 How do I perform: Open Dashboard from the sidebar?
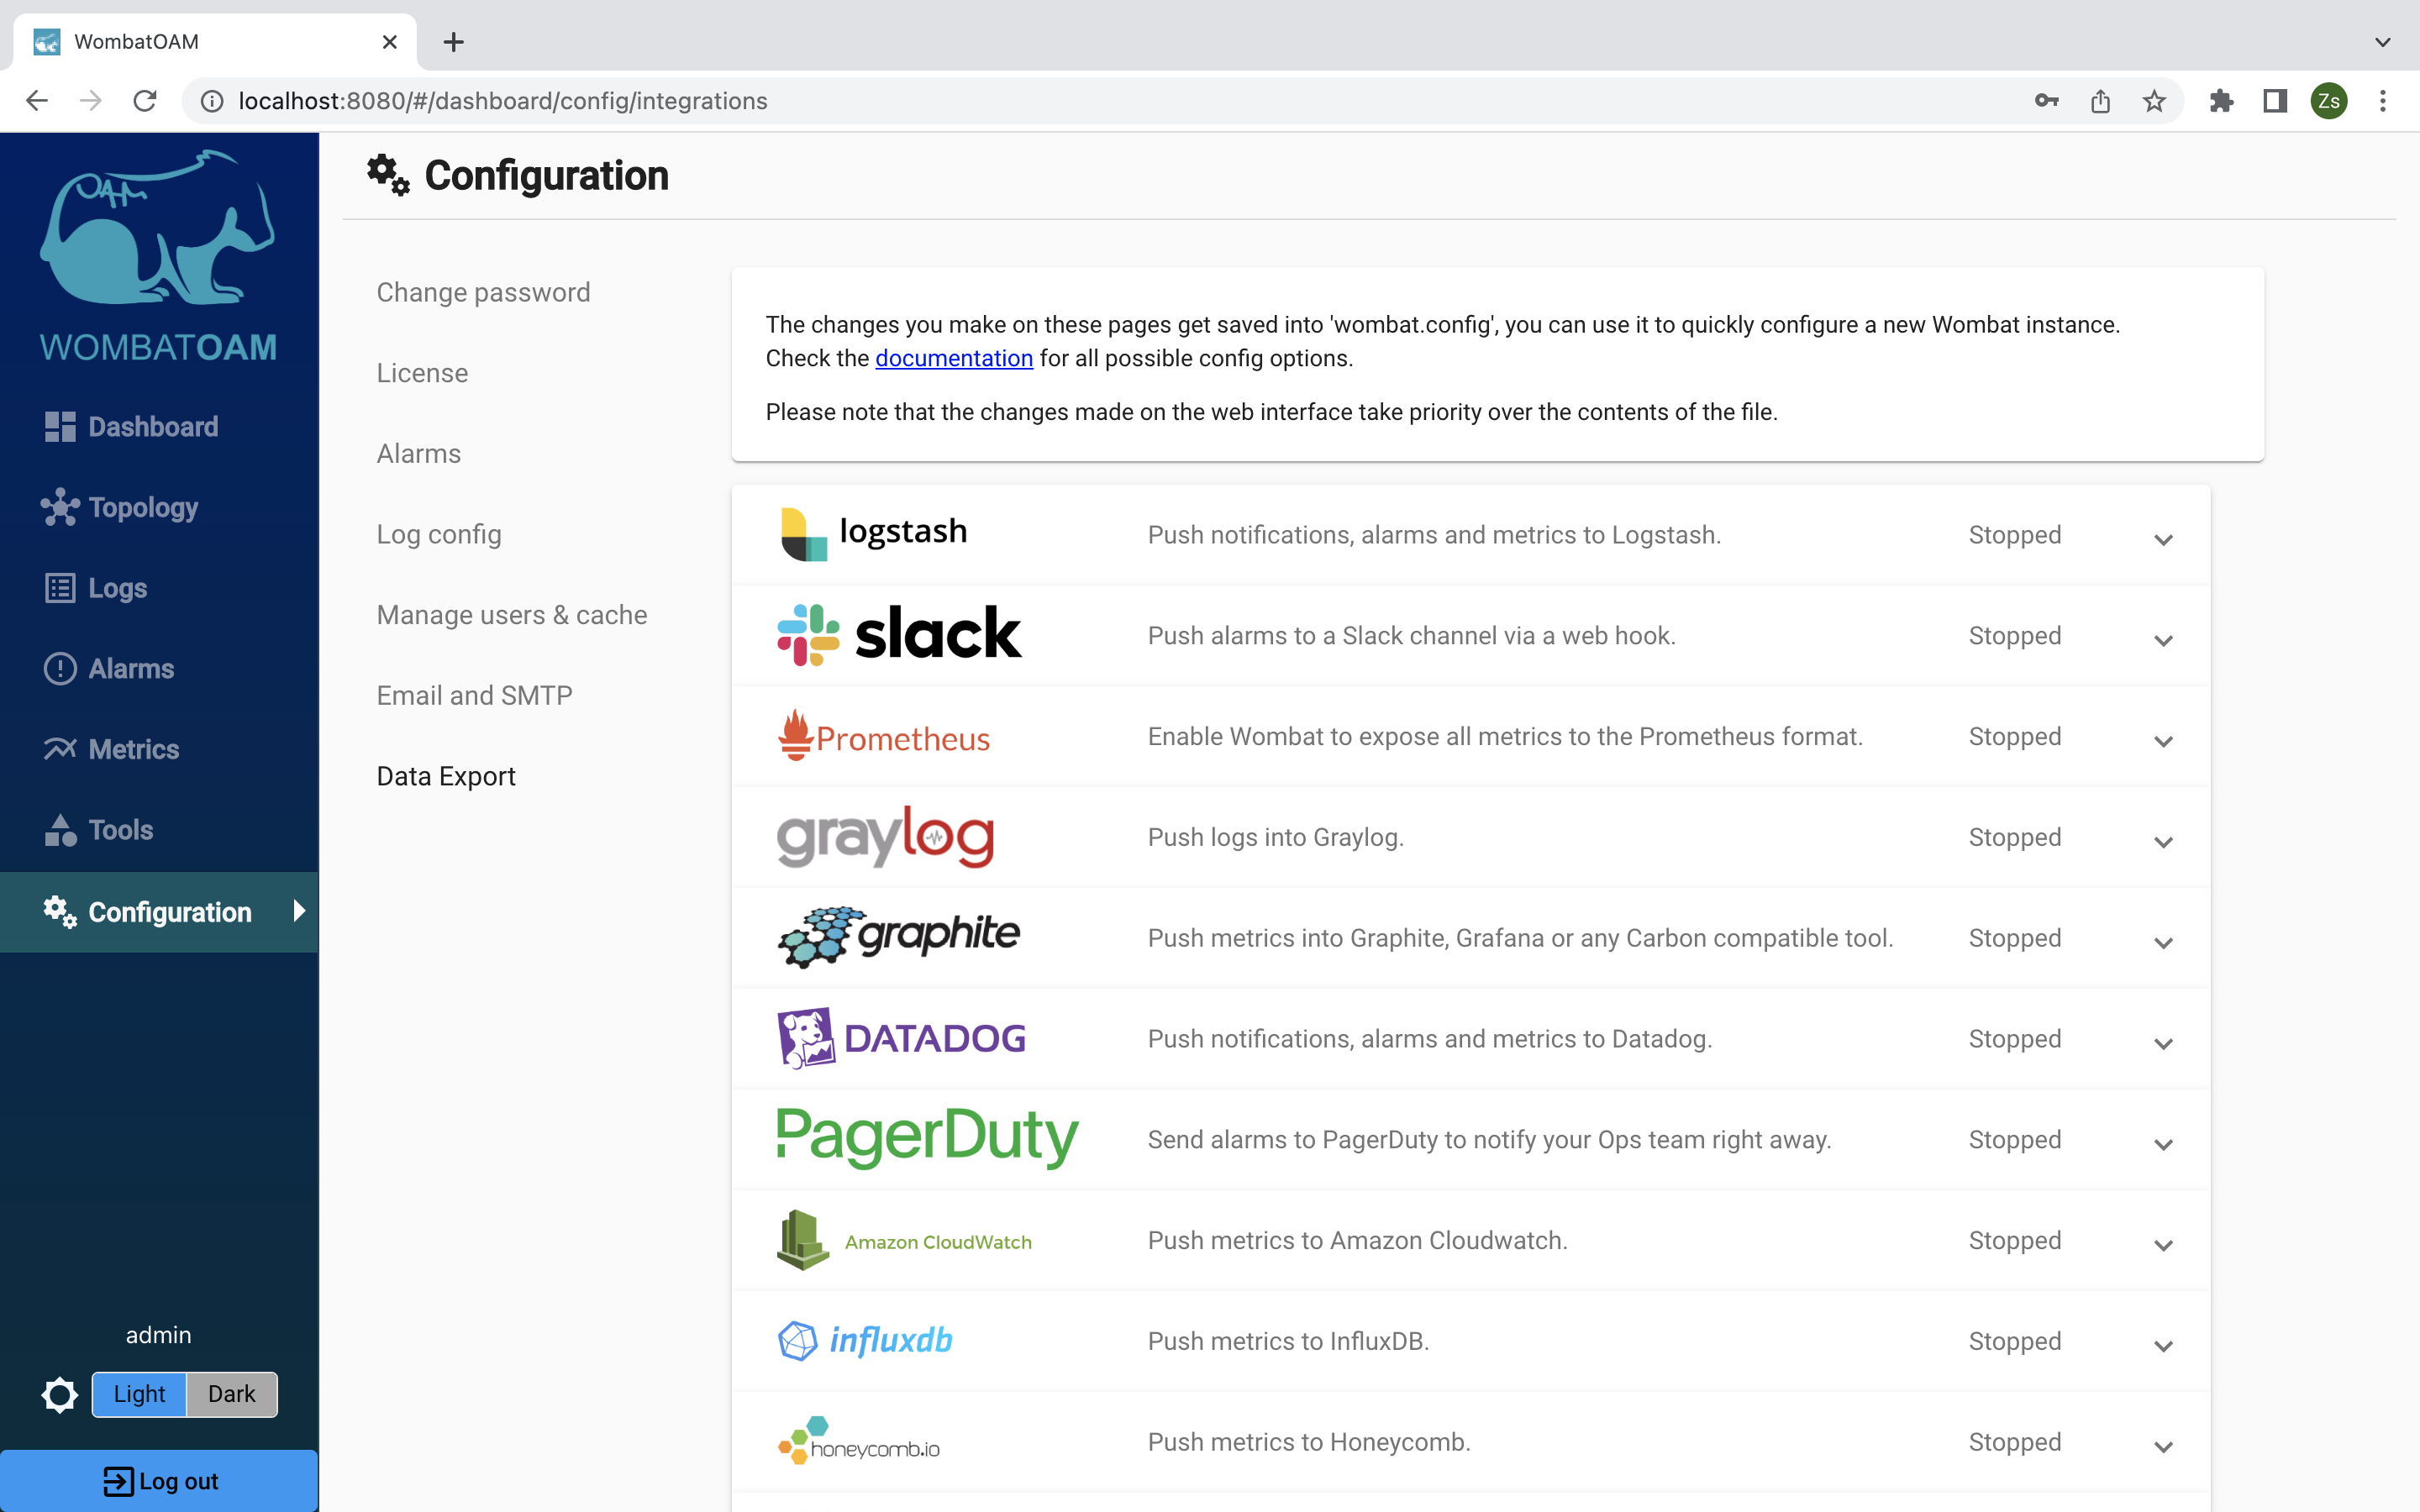pyautogui.click(x=131, y=427)
